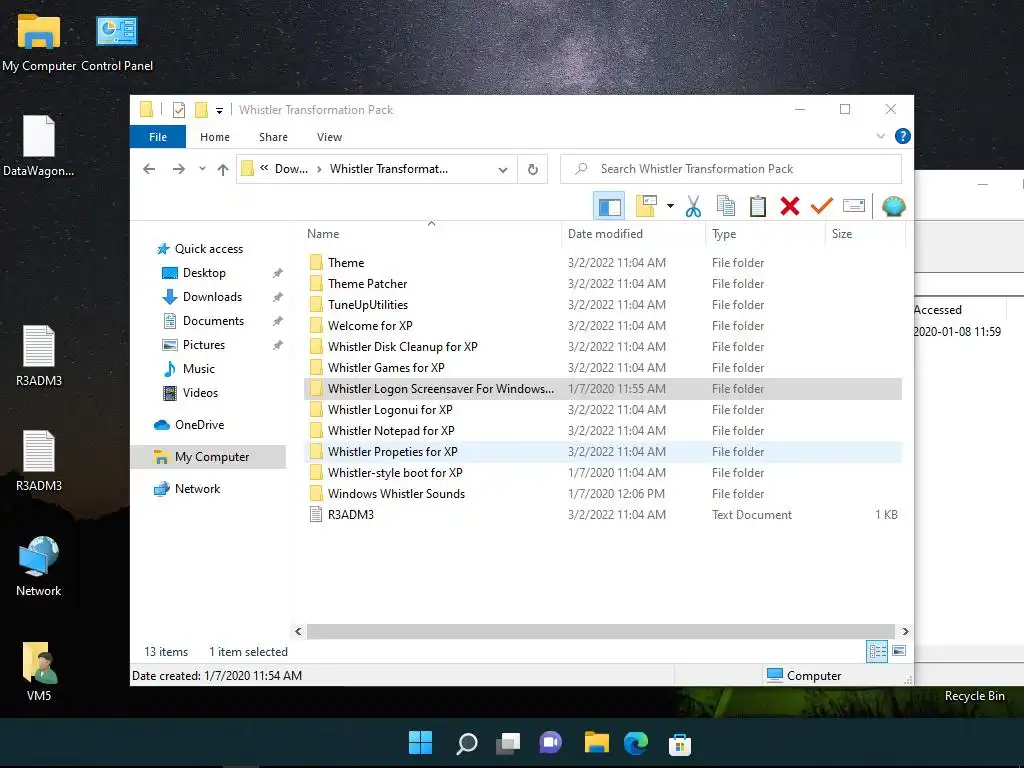
Task: Open dropdown arrow beside new folder icon
Action: [670, 206]
